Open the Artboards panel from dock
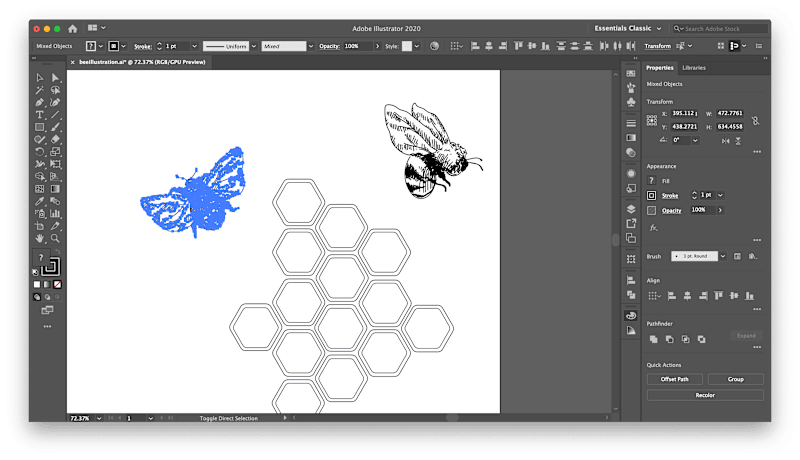This screenshot has width=800, height=460. coord(631,238)
